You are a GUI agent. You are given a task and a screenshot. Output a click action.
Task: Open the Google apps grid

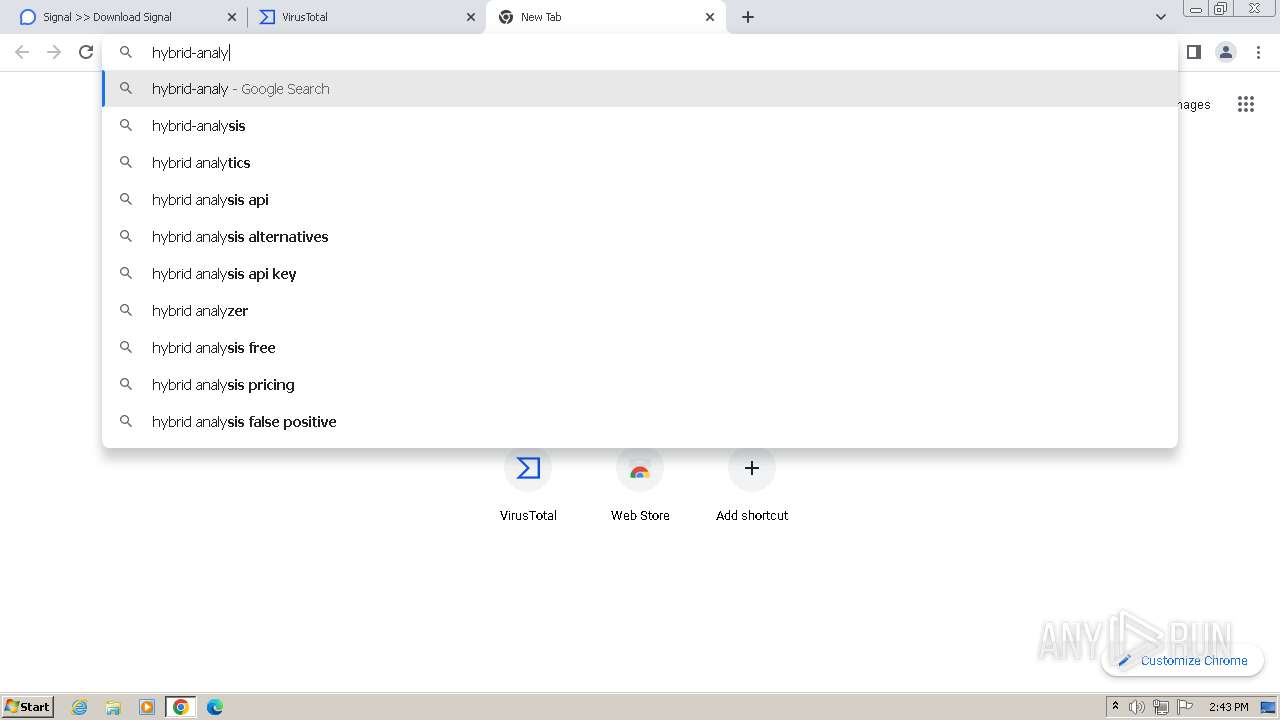tap(1246, 104)
